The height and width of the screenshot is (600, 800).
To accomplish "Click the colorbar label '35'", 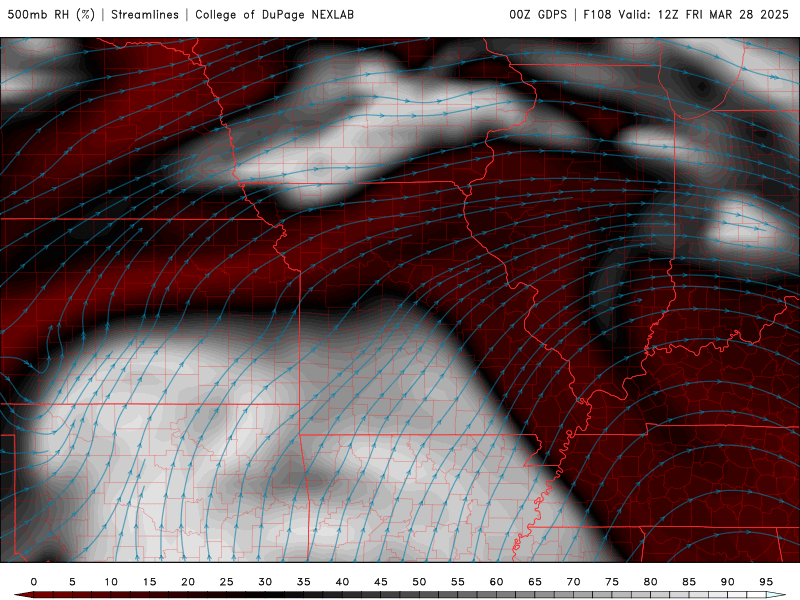I will [x=304, y=582].
